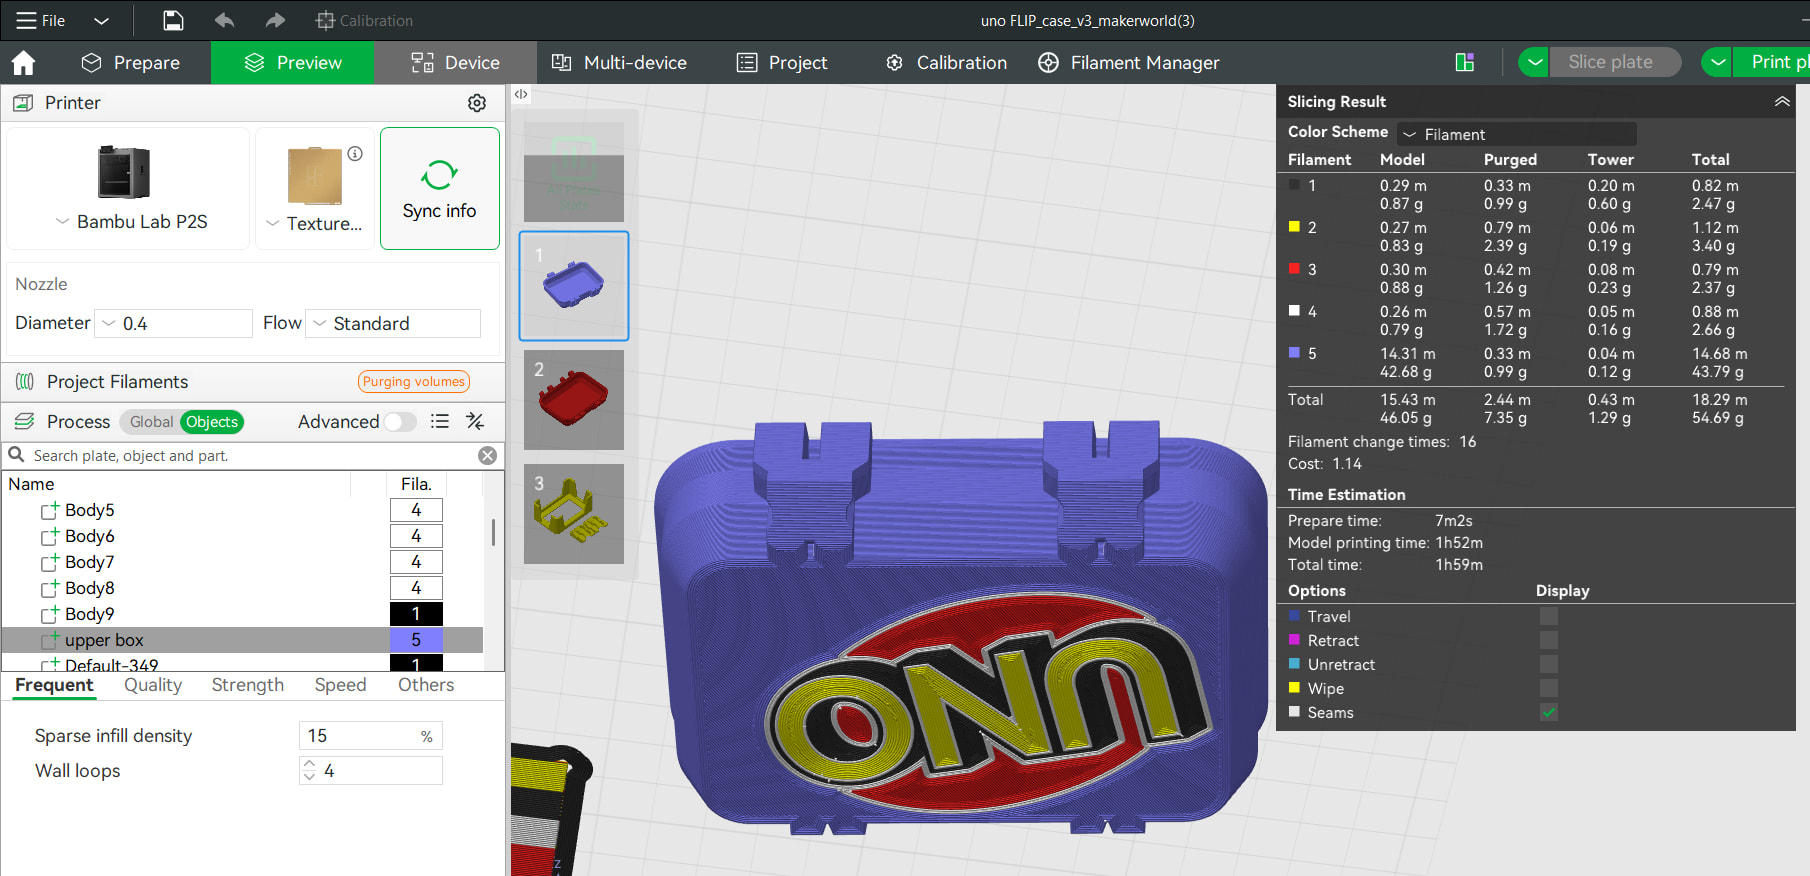Open the Quality settings tab

tap(153, 685)
